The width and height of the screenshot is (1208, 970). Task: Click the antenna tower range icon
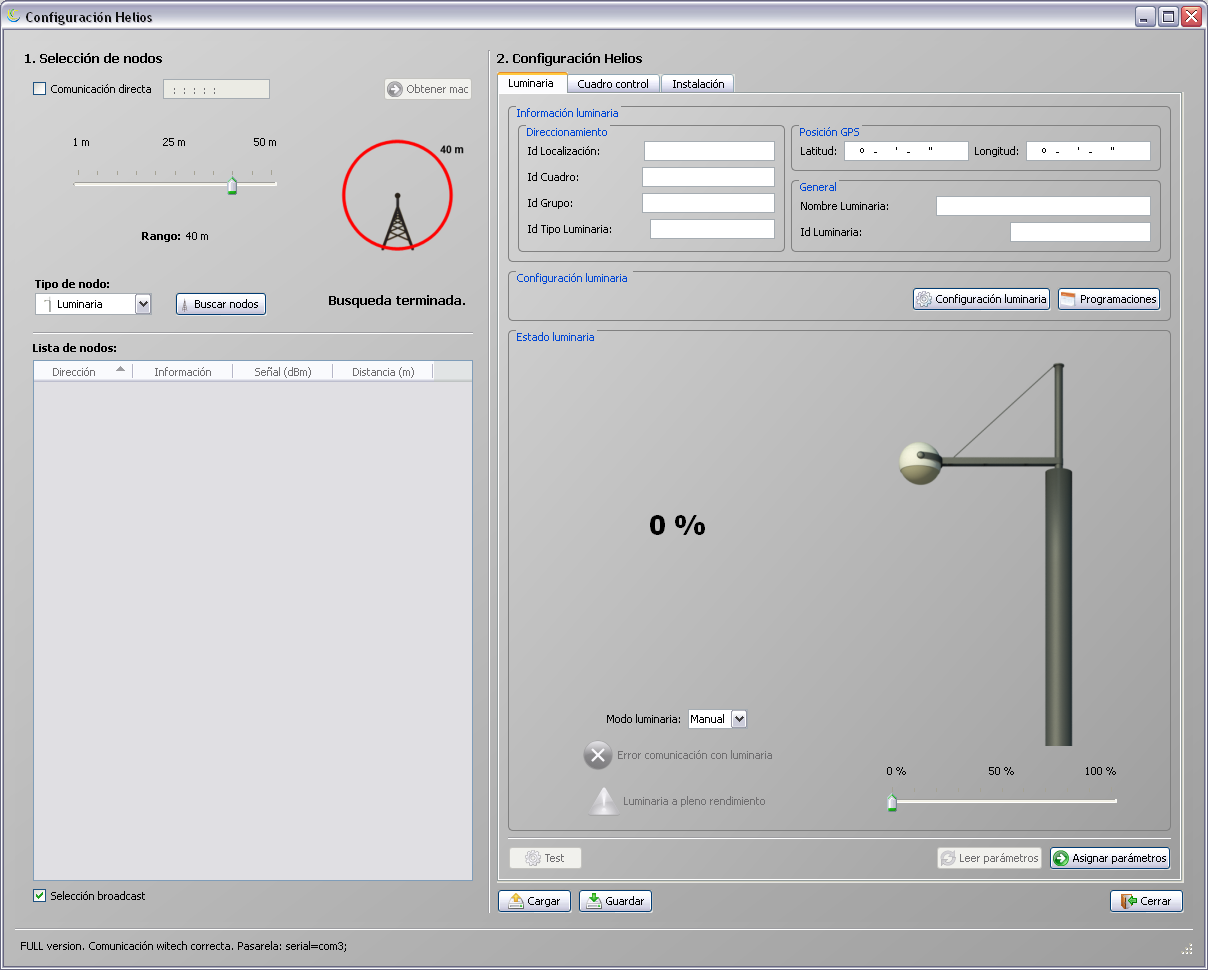tap(398, 221)
